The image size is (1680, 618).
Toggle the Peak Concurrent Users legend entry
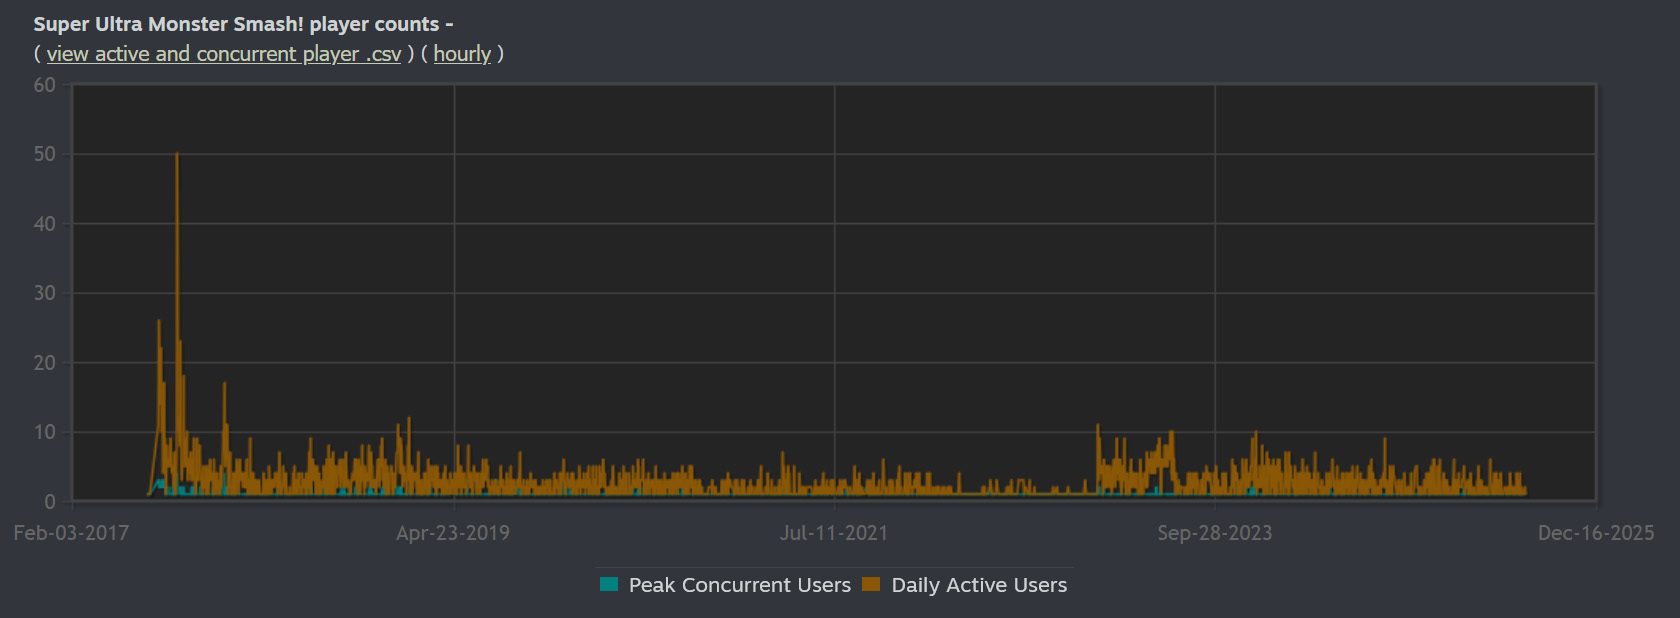(726, 585)
